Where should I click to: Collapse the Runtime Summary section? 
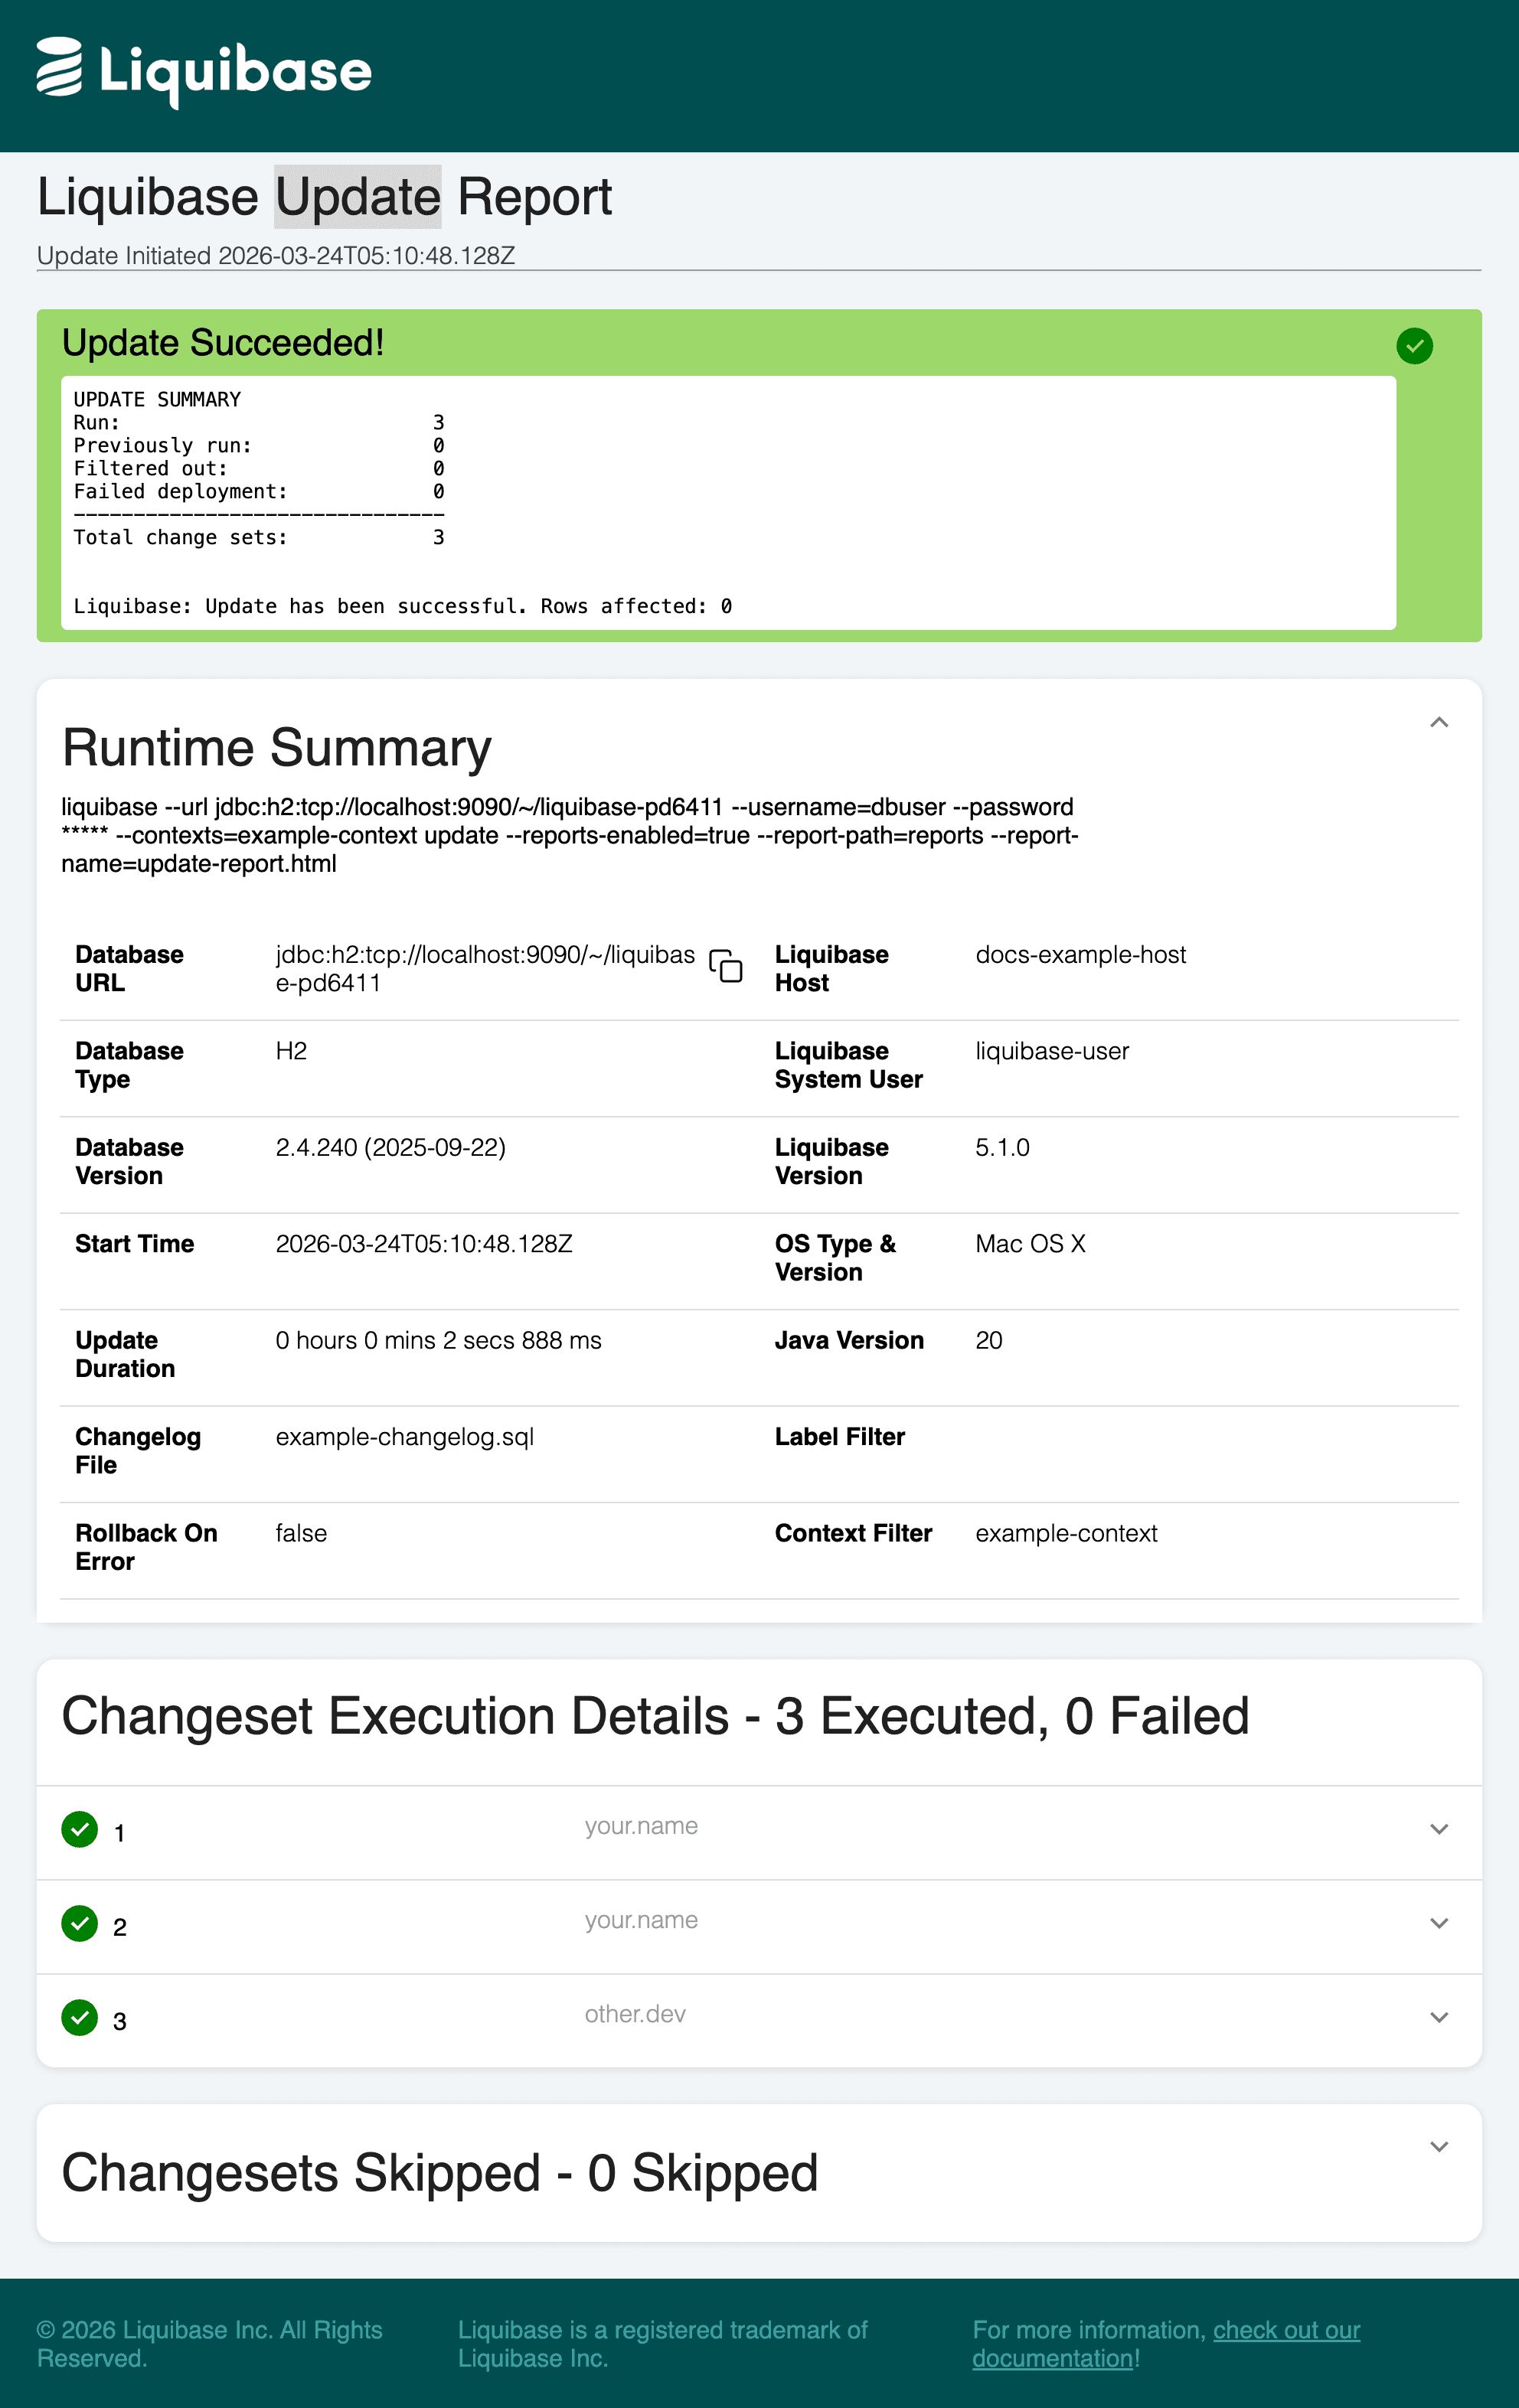(x=1439, y=722)
